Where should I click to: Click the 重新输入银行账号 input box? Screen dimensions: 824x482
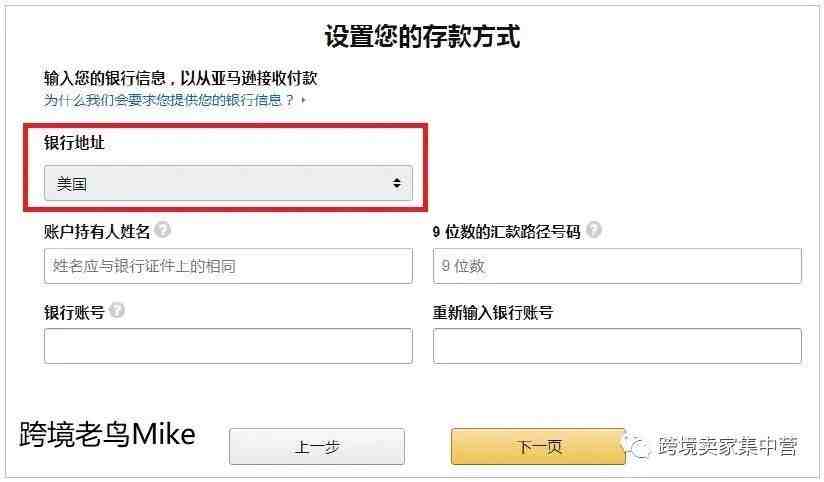(x=617, y=346)
